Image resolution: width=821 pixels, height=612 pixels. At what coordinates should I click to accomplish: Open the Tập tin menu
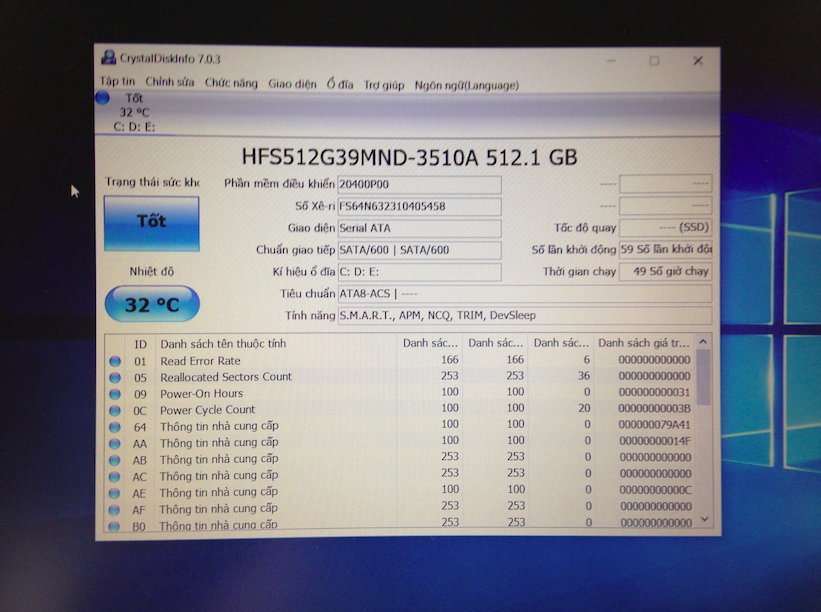[117, 81]
